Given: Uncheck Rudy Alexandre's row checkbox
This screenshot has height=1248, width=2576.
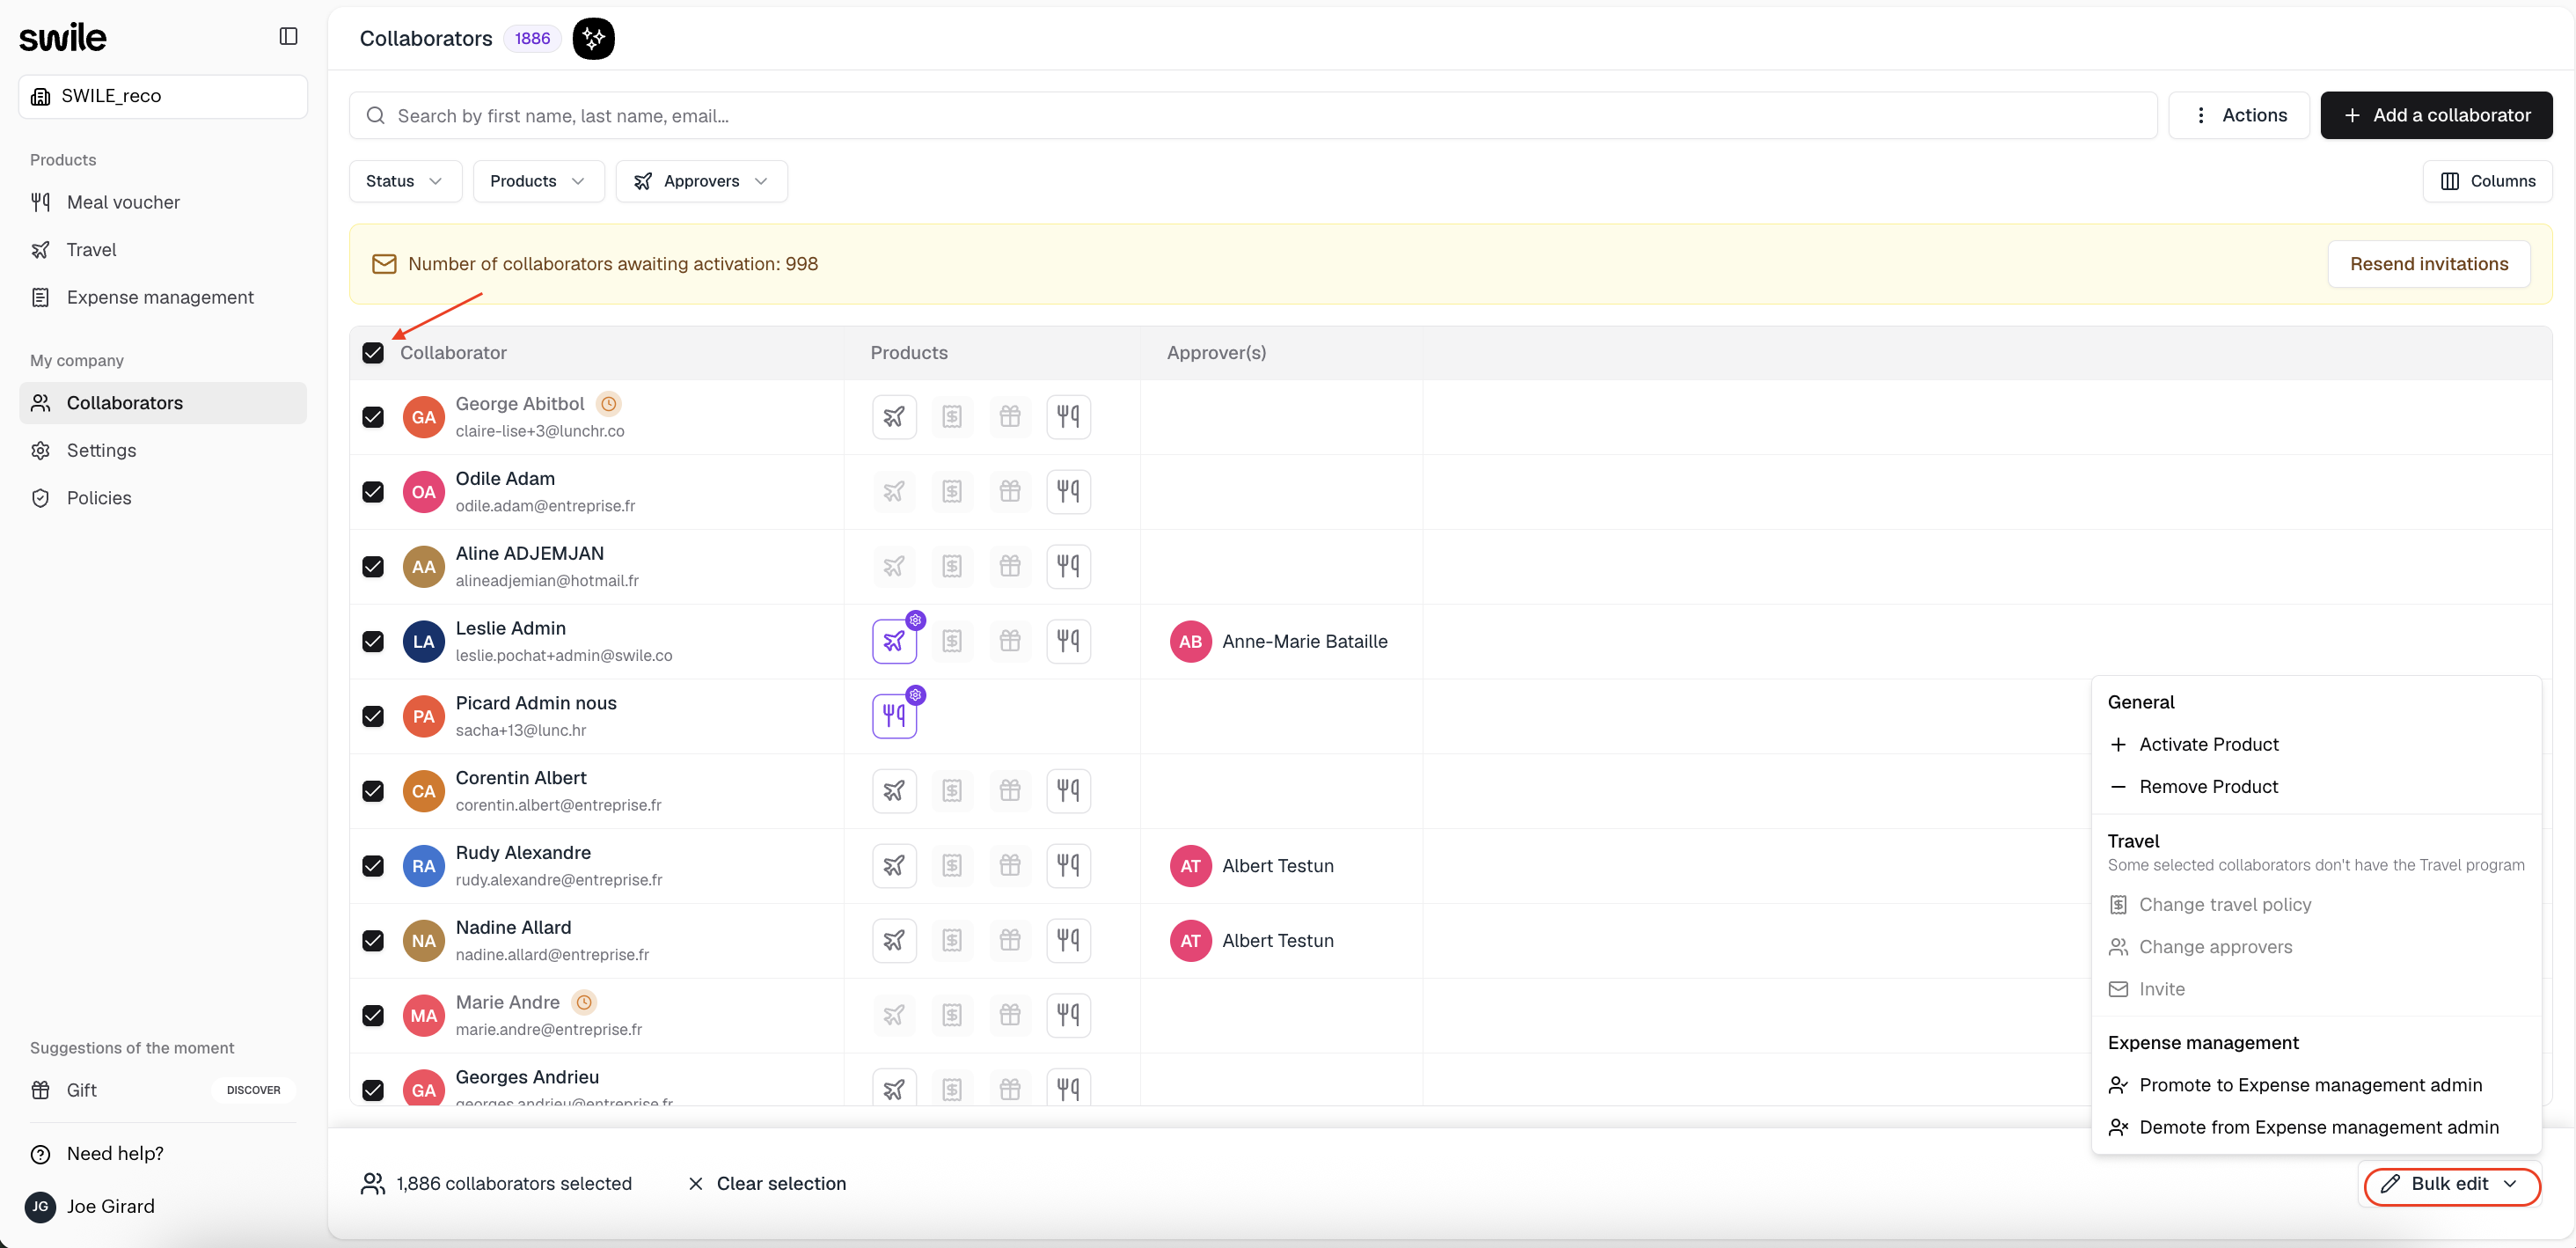Looking at the screenshot, I should [373, 866].
